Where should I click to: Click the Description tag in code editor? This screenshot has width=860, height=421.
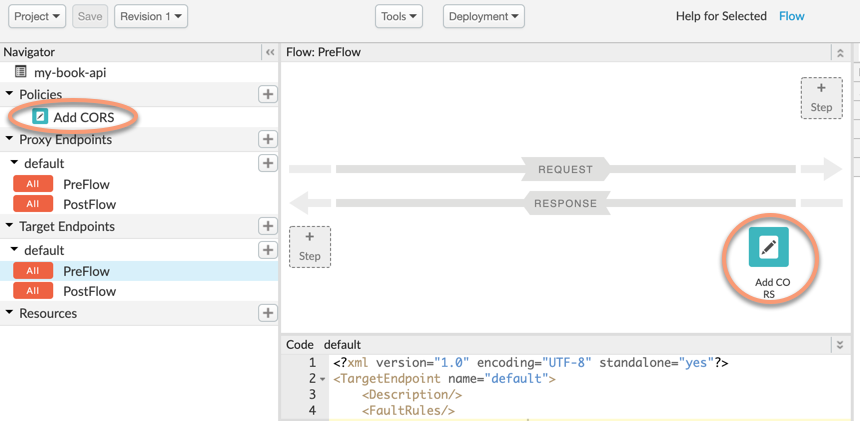click(x=412, y=395)
